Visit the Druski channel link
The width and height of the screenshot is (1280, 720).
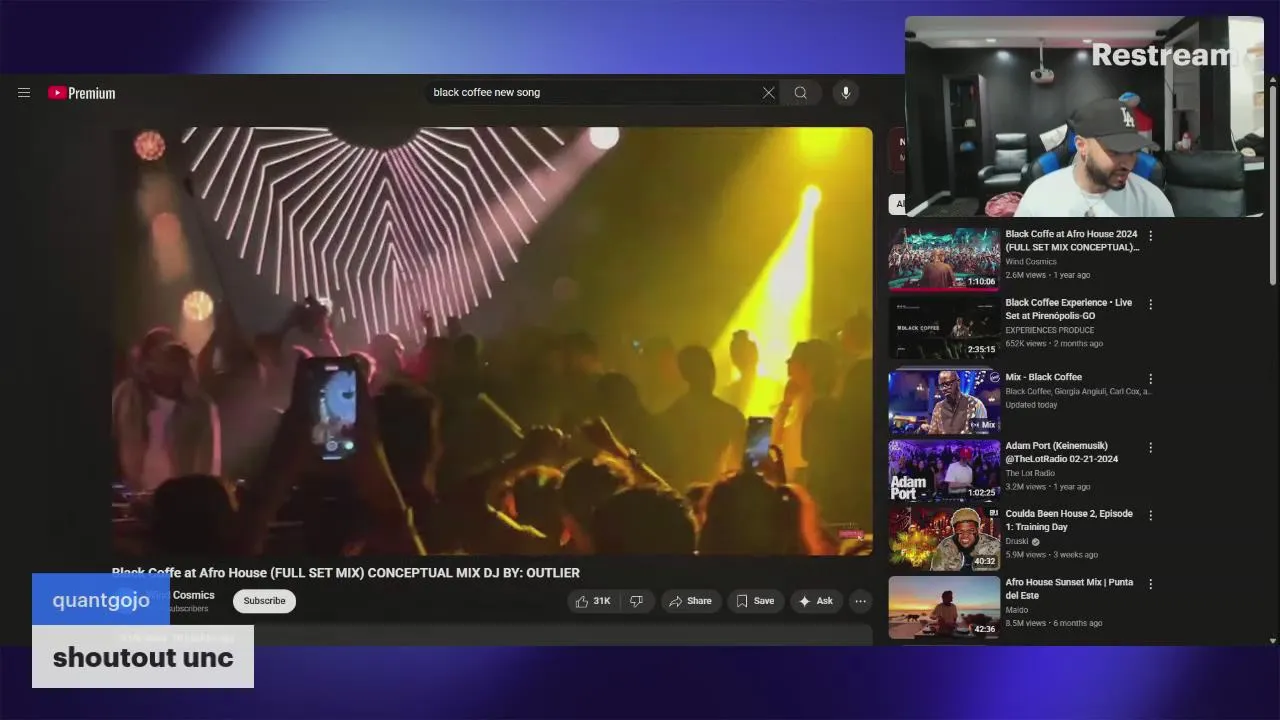[1016, 542]
